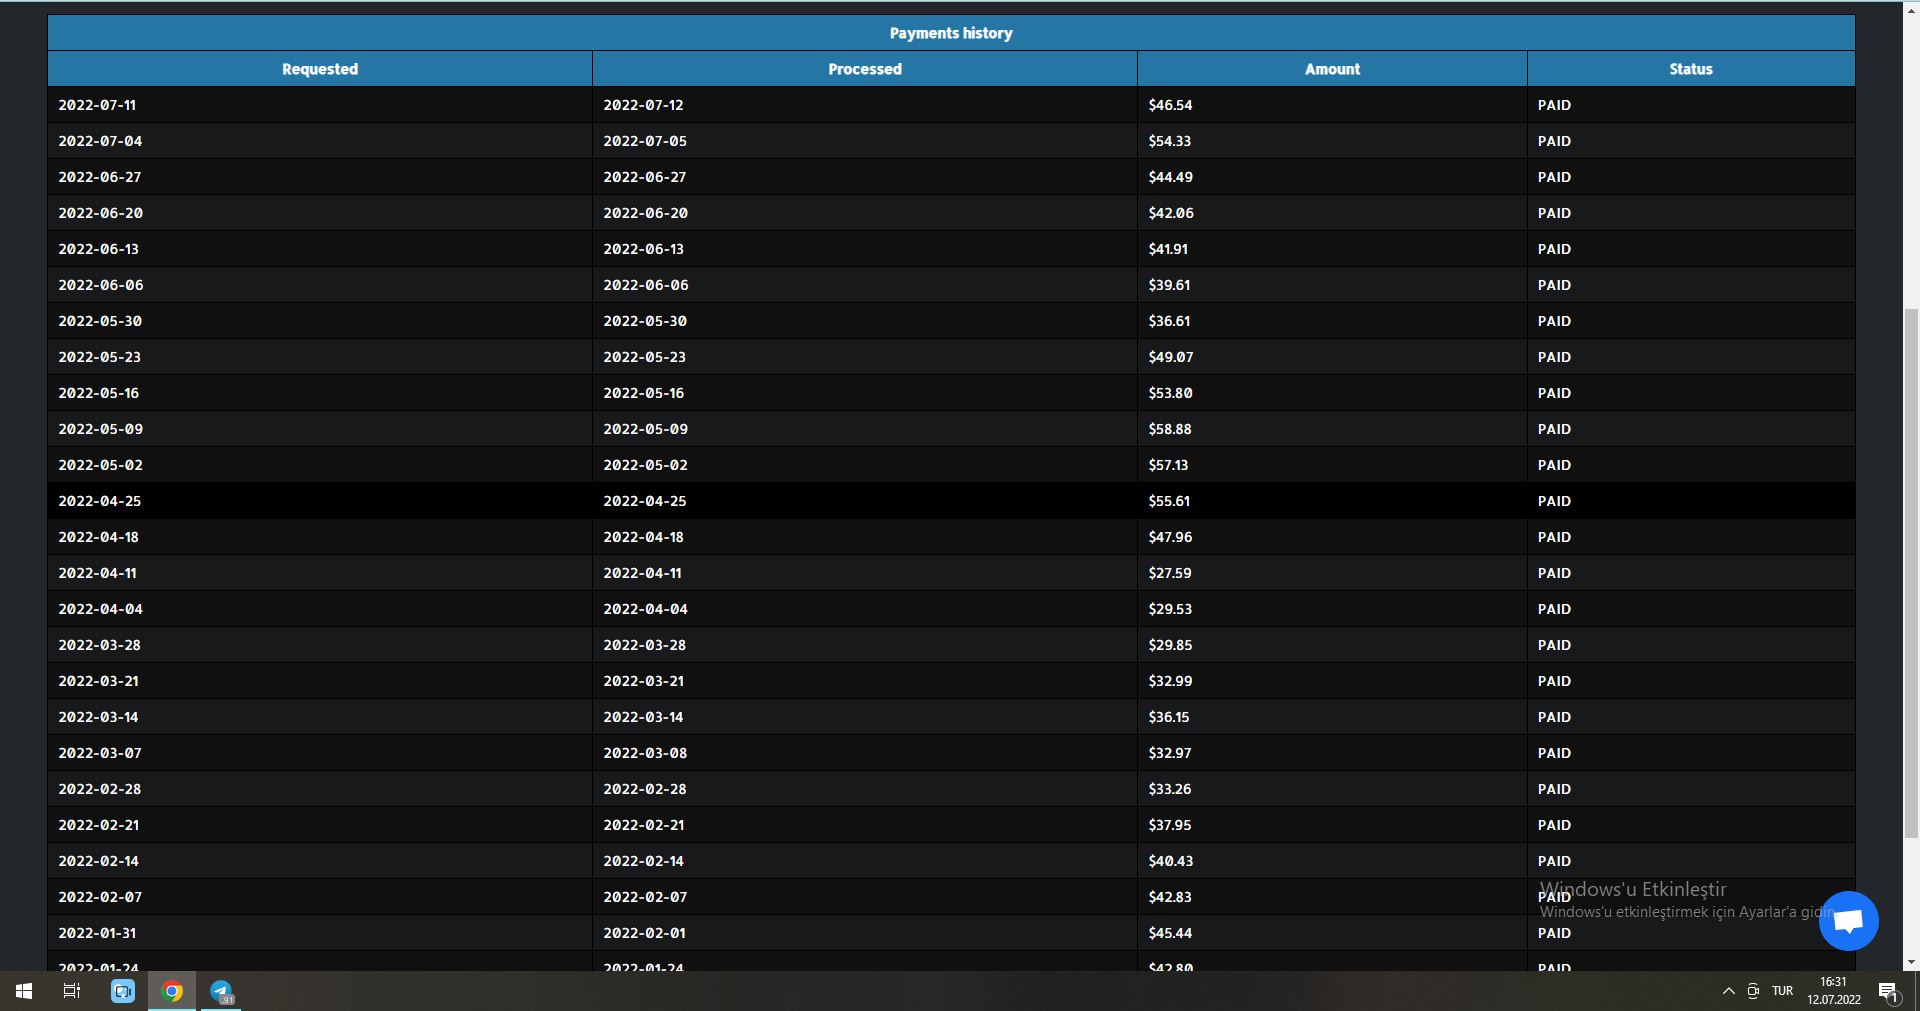1920x1011 pixels.
Task: Open Task View in the taskbar
Action: 72,991
